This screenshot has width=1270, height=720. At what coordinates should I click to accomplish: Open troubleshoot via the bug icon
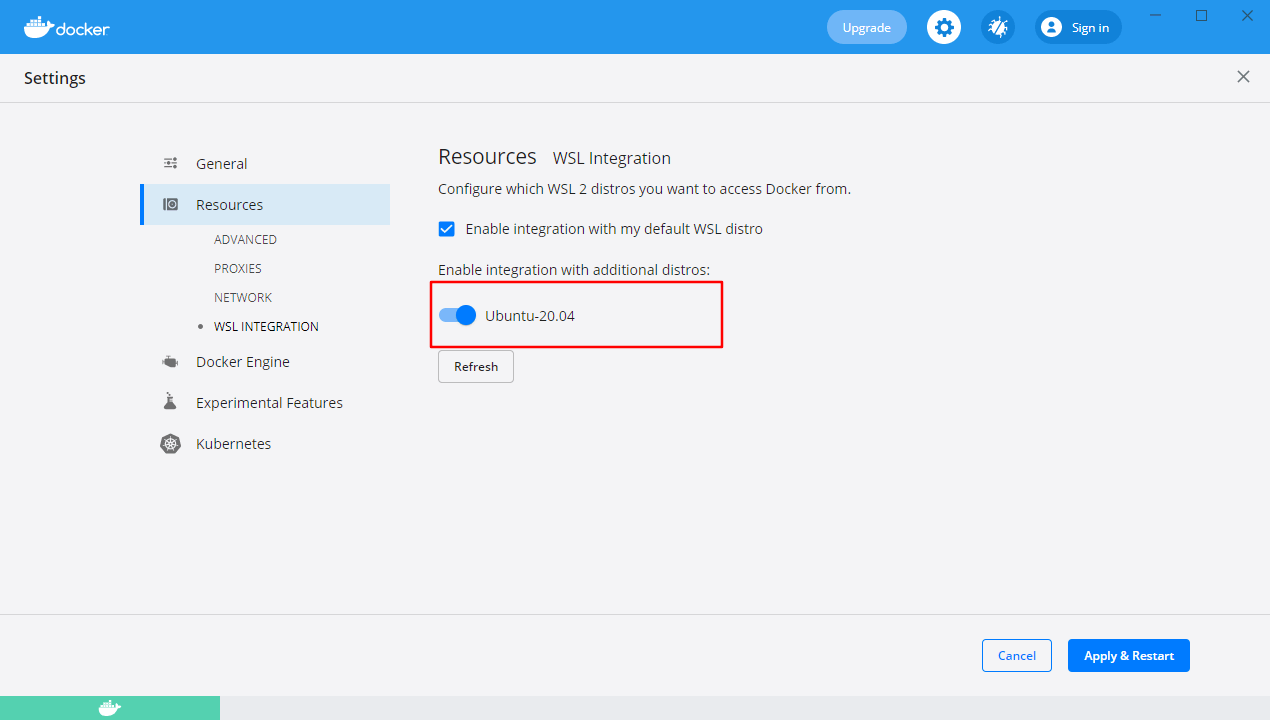coord(997,27)
